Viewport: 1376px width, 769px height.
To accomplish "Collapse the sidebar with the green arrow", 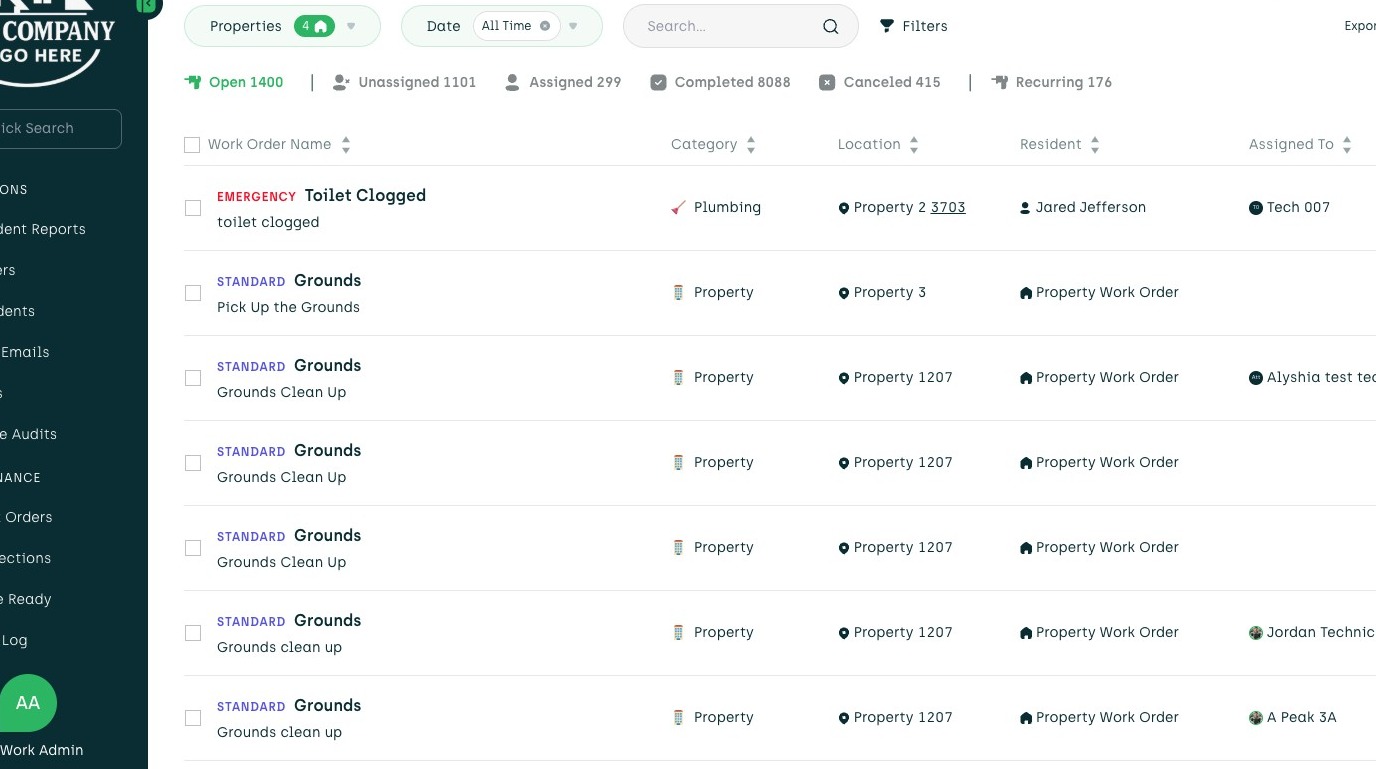I will 148,5.
